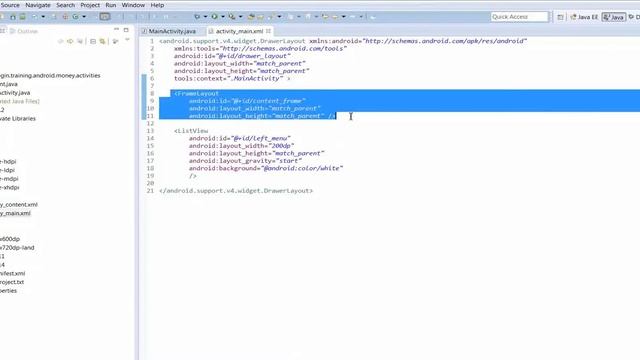Screen dimensions: 640x360
Task: Select the y_main.xml layout file in tree
Action: tap(15, 213)
